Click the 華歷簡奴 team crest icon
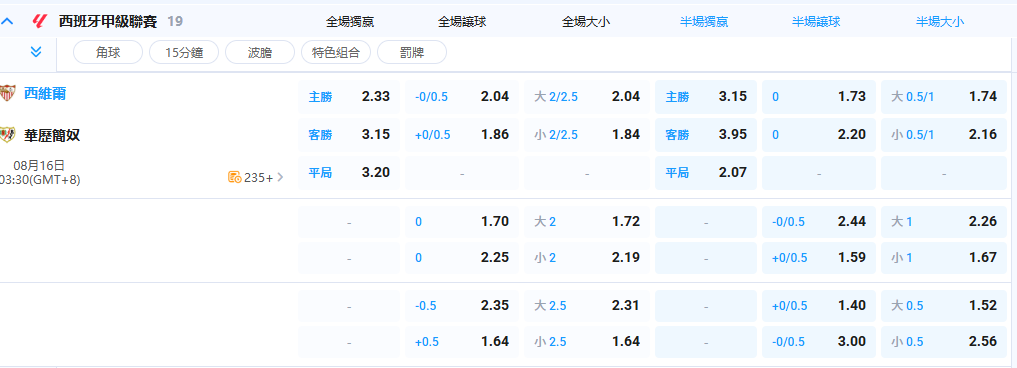Image resolution: width=1017 pixels, height=368 pixels. click(x=7, y=134)
